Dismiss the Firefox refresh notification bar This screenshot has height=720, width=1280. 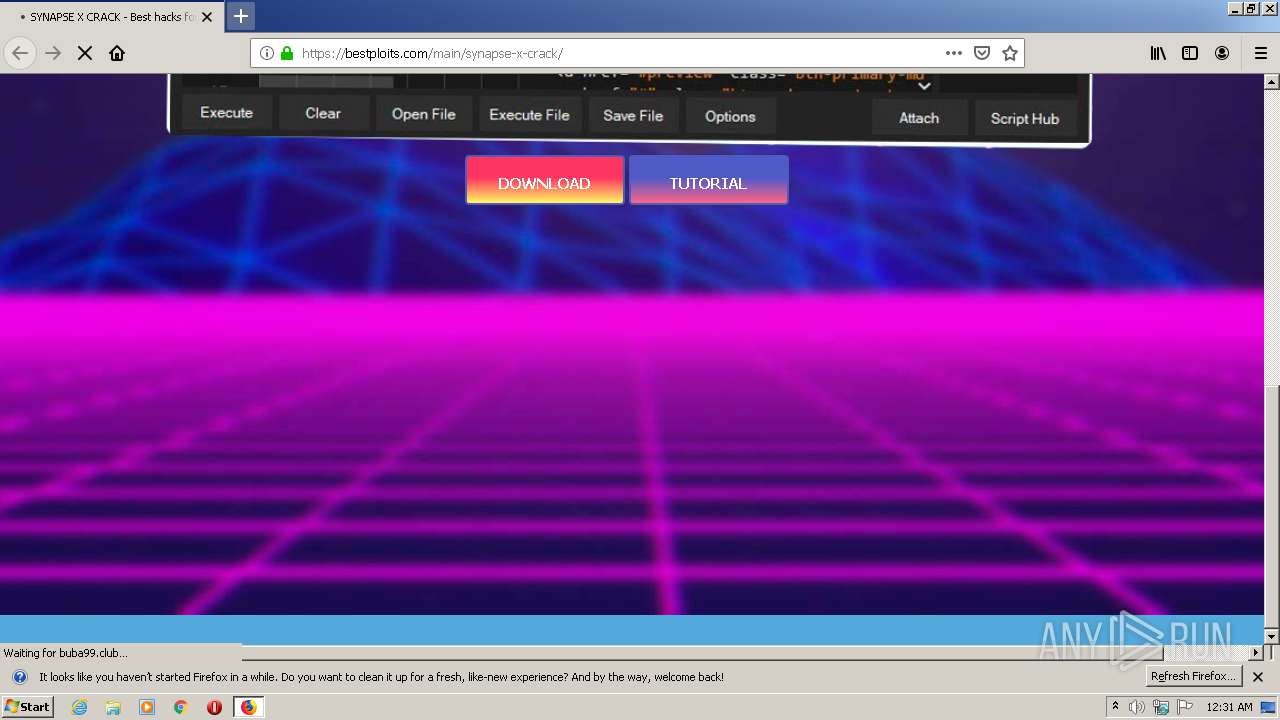pyautogui.click(x=1258, y=677)
